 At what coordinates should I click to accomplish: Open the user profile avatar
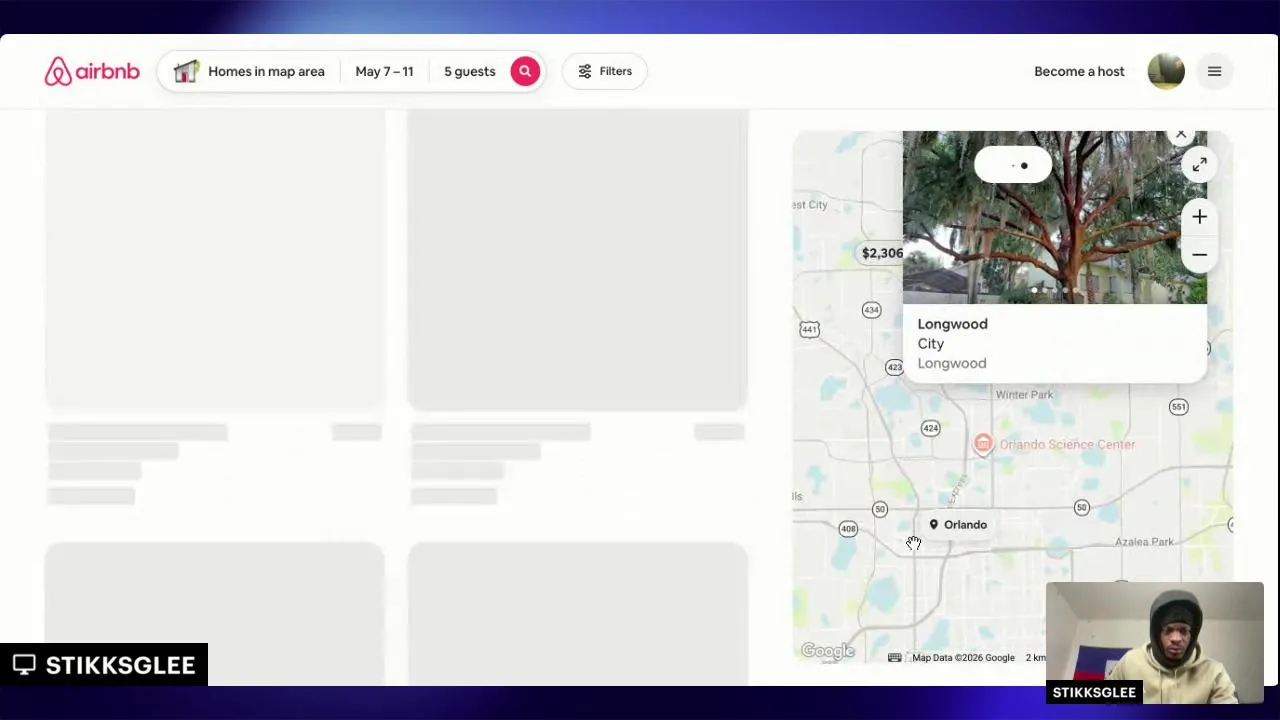click(x=1166, y=71)
